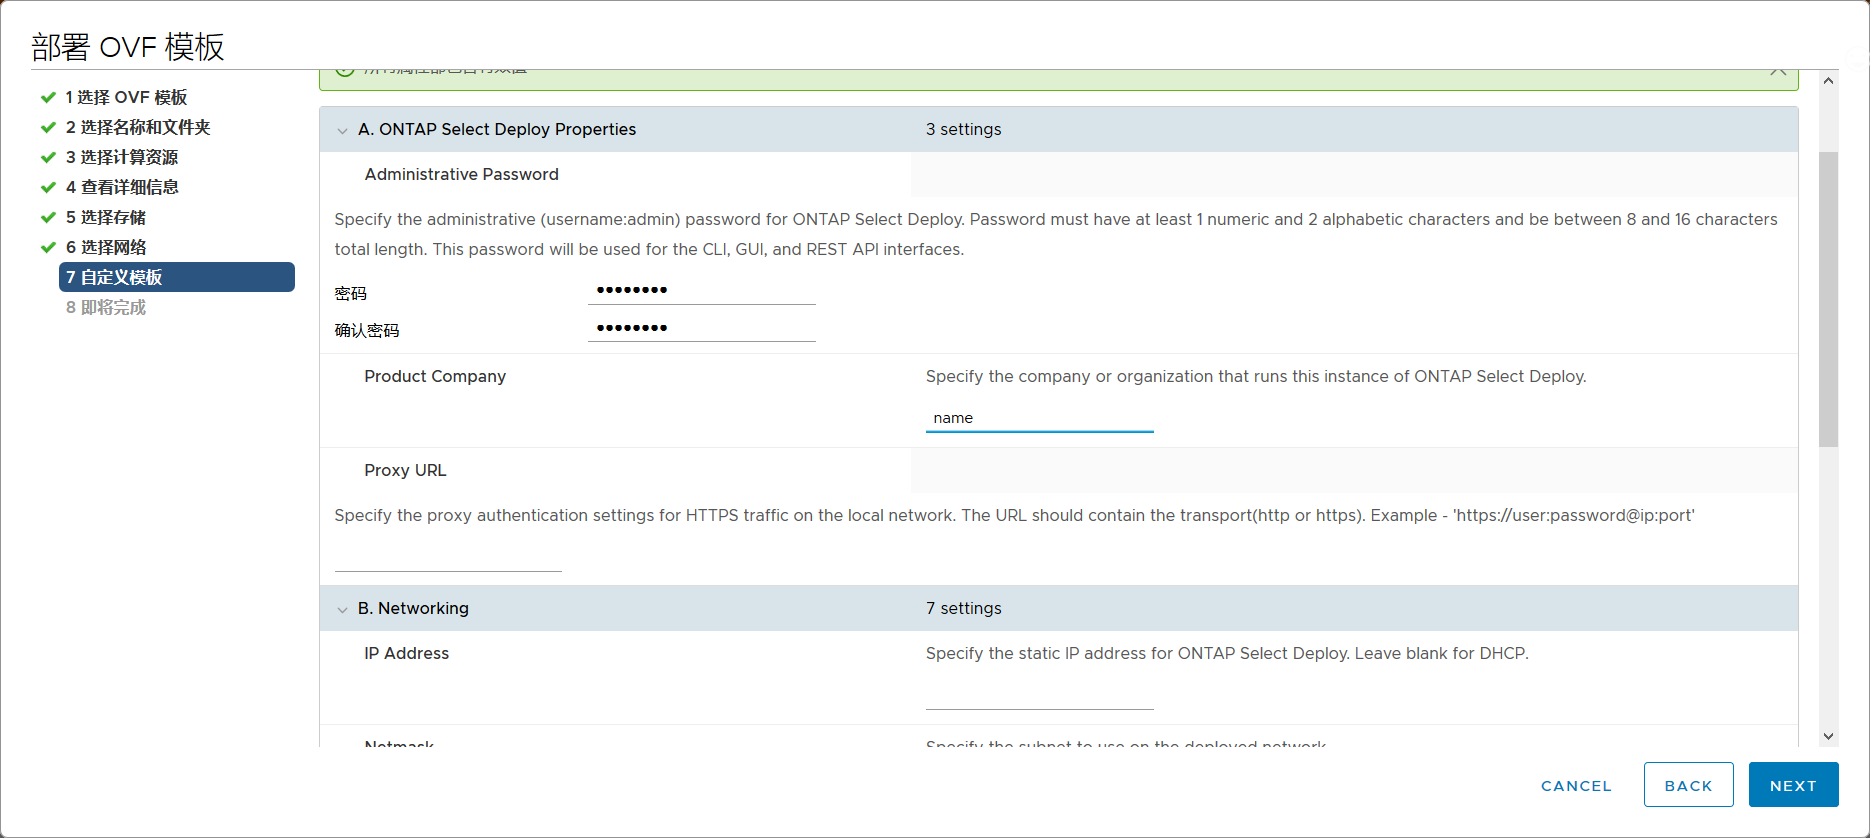Go to step 2 选择名称和文件夹
Image resolution: width=1870 pixels, height=838 pixels.
point(138,127)
